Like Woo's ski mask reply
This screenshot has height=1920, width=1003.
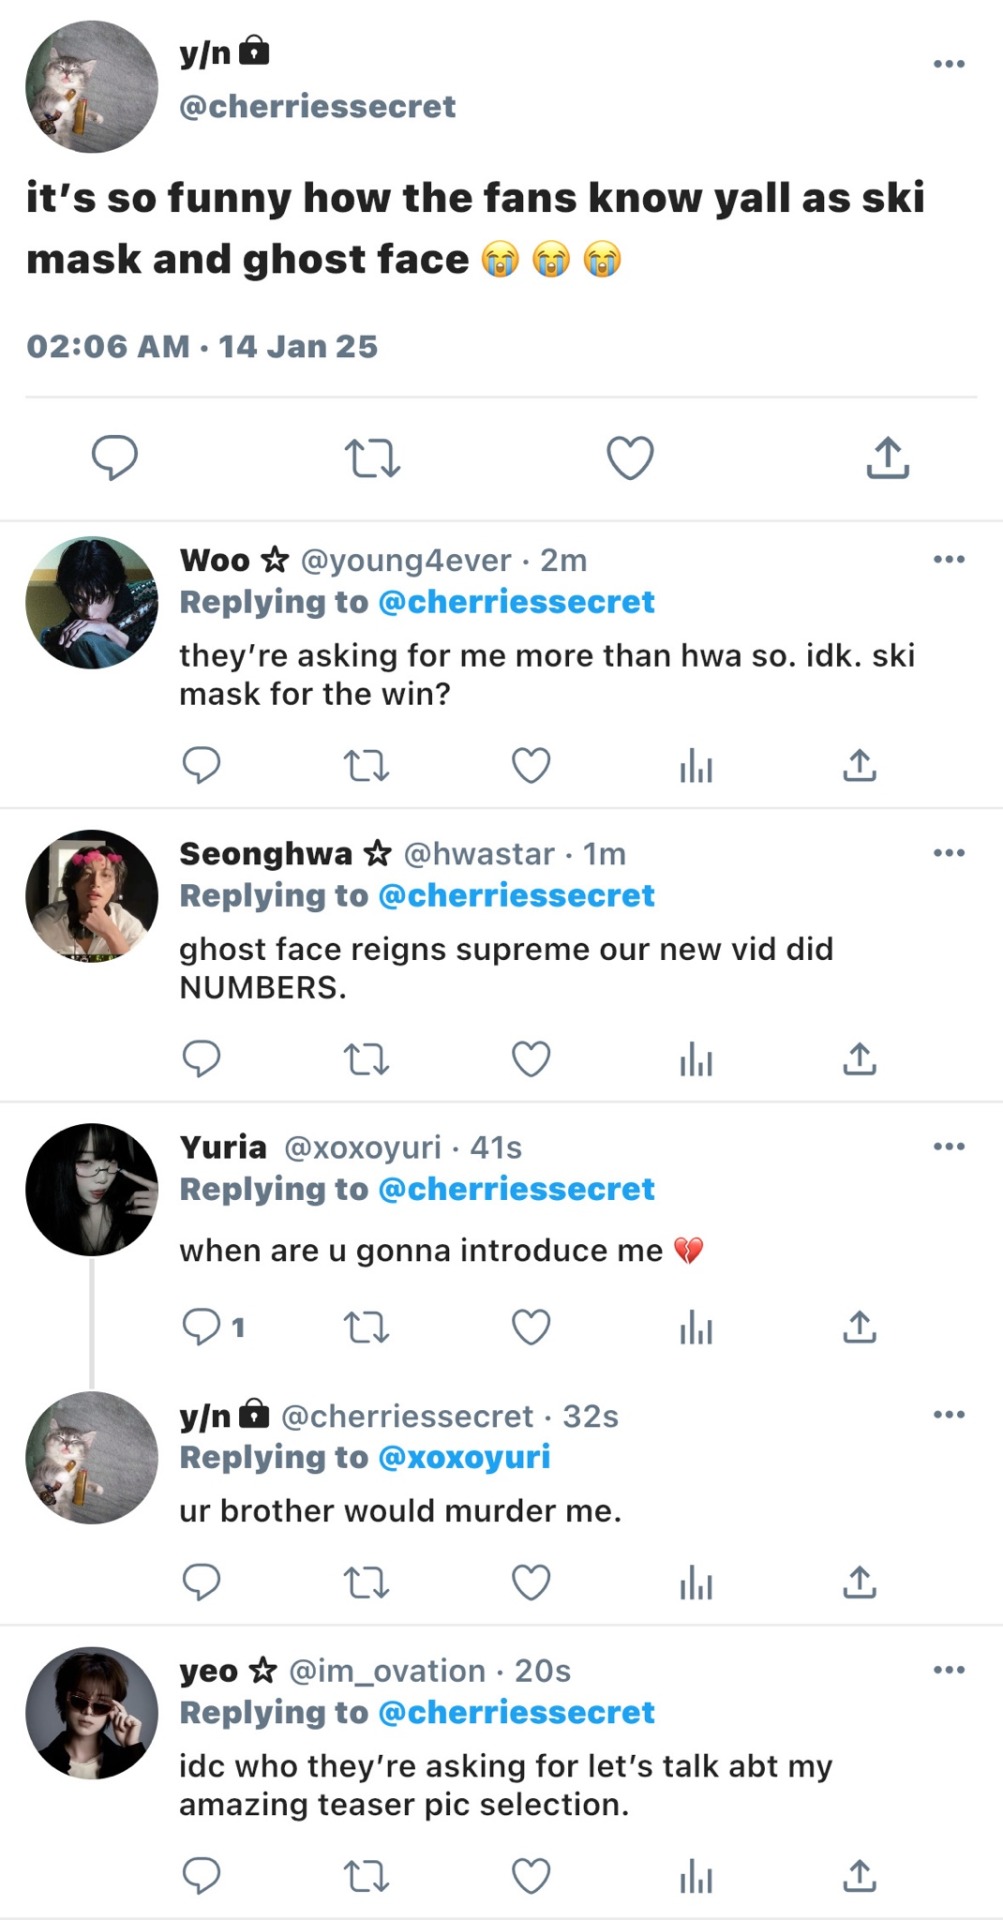pos(531,766)
